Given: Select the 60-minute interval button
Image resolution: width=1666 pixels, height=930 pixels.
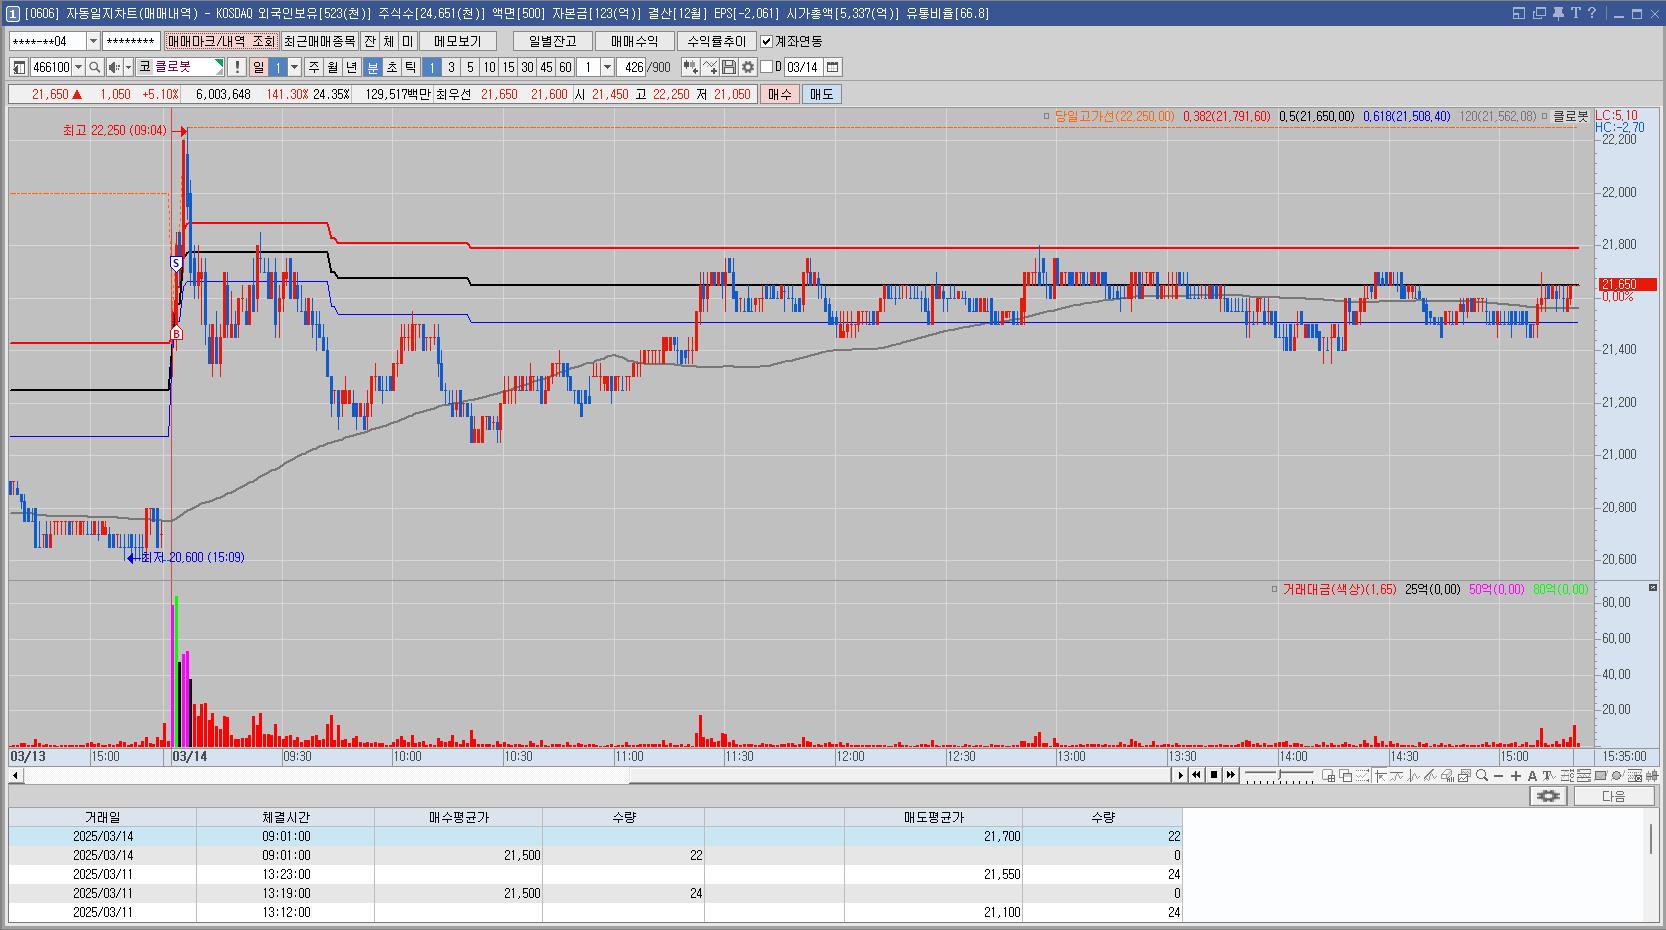Looking at the screenshot, I should pos(565,67).
